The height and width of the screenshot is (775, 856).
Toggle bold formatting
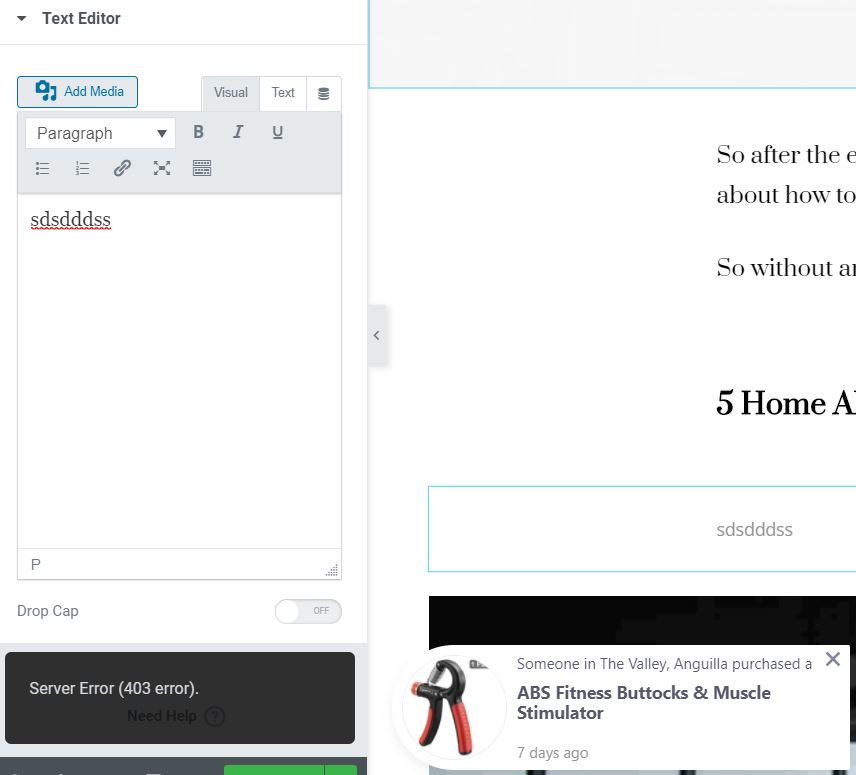tap(198, 132)
